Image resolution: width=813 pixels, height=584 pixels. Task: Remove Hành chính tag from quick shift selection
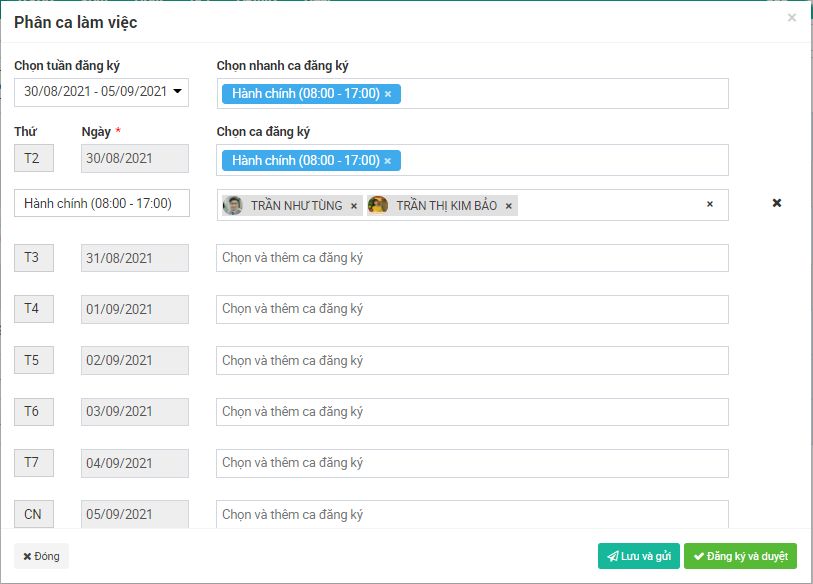388,94
